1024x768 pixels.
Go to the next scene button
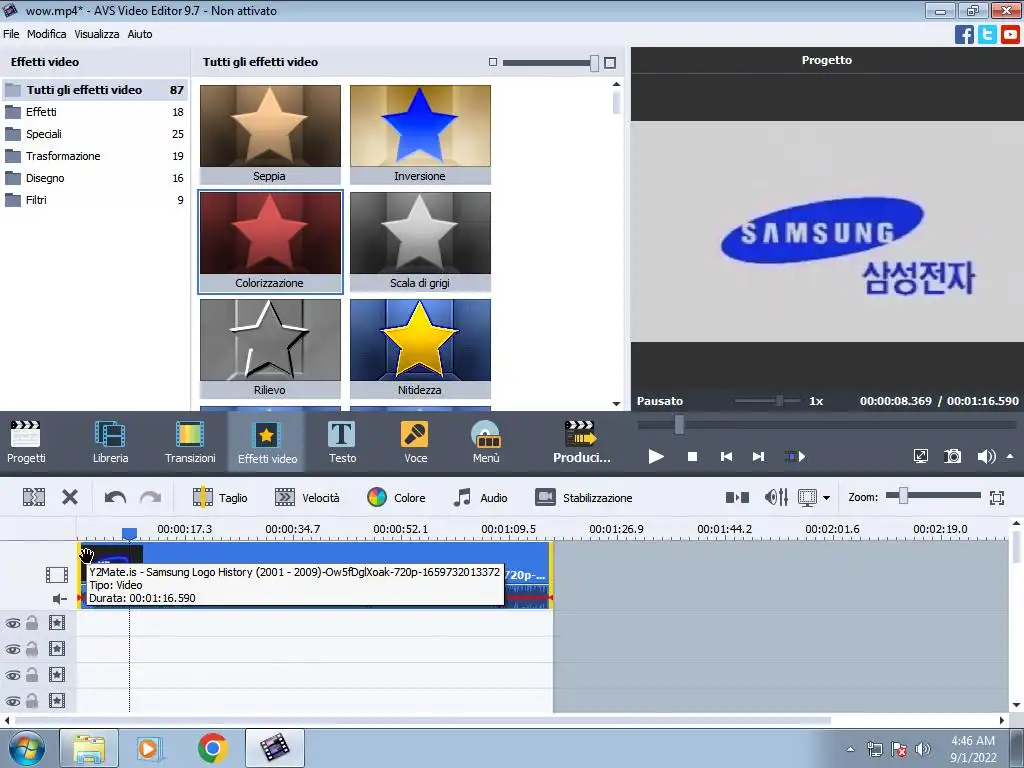(795, 456)
